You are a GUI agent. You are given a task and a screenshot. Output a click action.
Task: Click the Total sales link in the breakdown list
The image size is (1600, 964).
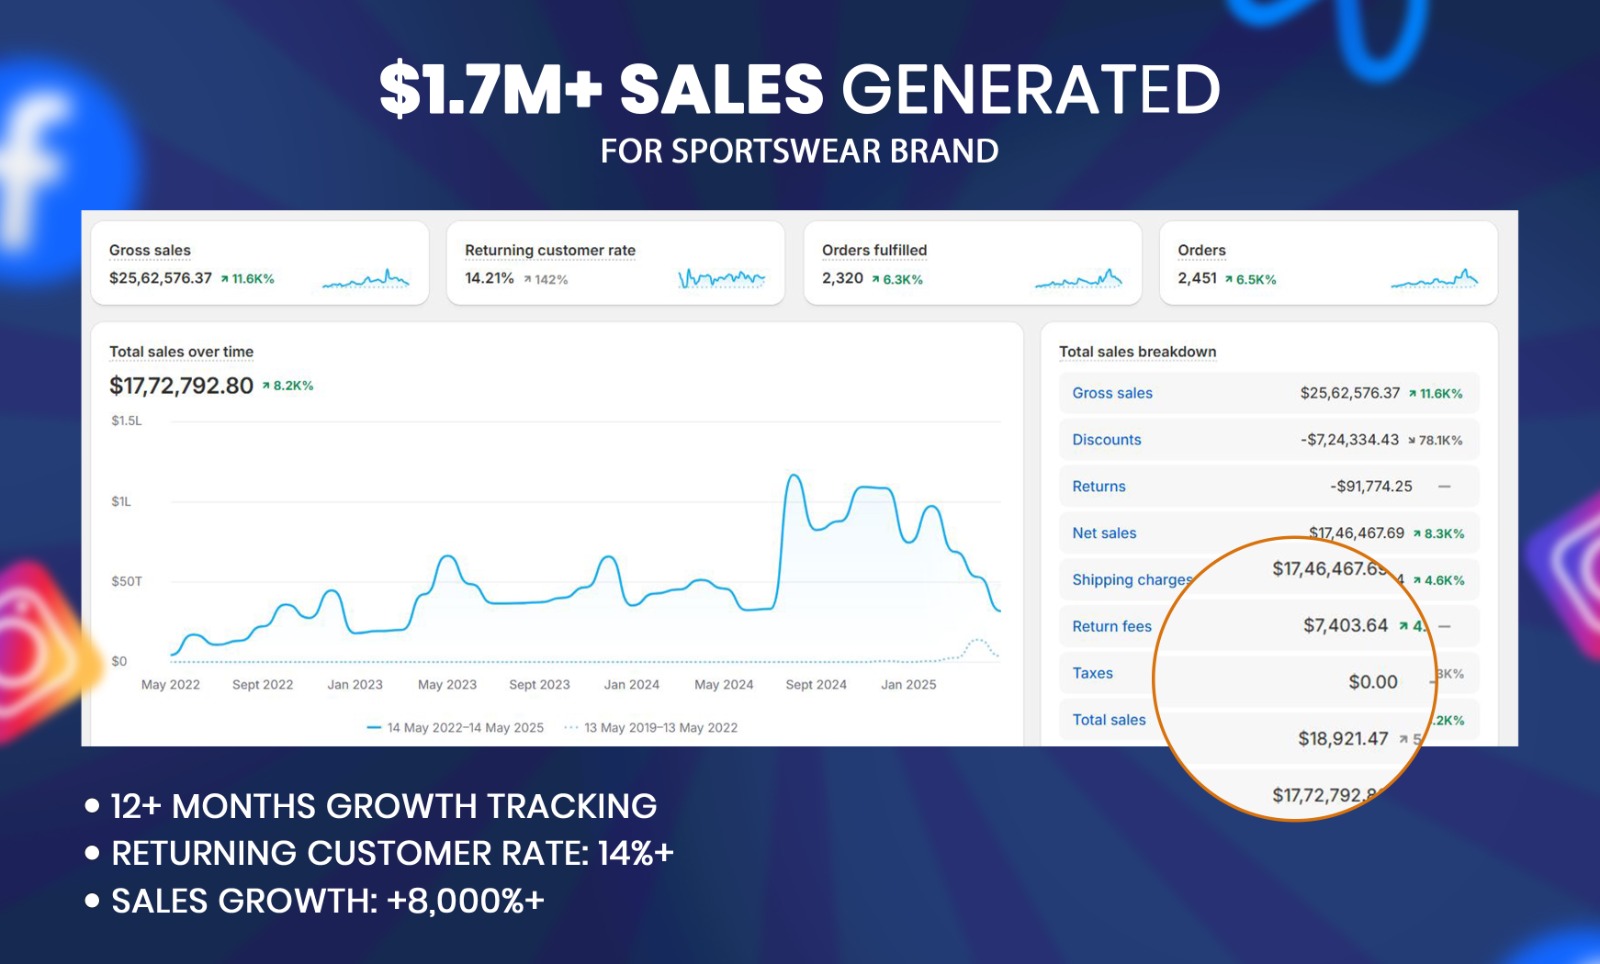click(1109, 720)
